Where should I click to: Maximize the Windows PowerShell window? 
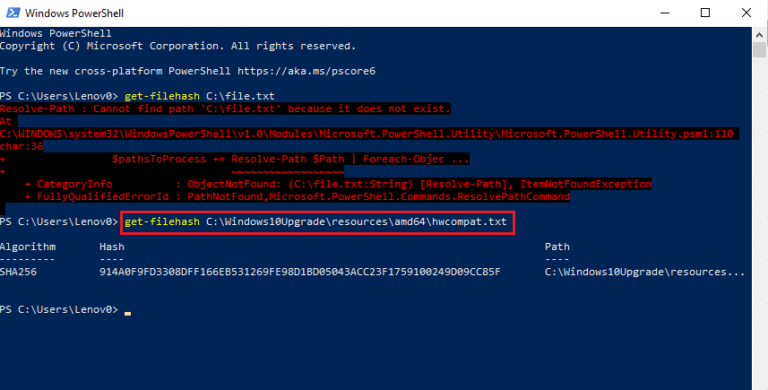click(x=705, y=13)
